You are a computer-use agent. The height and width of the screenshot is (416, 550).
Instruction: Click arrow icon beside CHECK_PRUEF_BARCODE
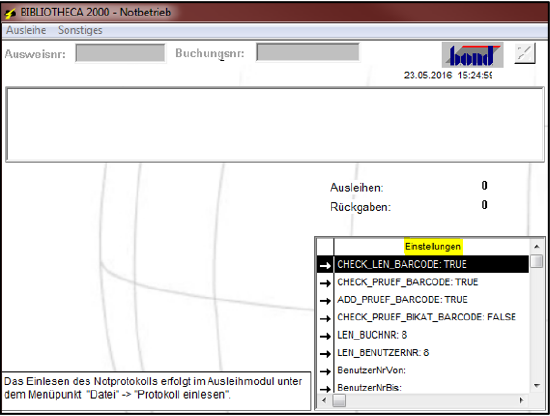click(326, 283)
